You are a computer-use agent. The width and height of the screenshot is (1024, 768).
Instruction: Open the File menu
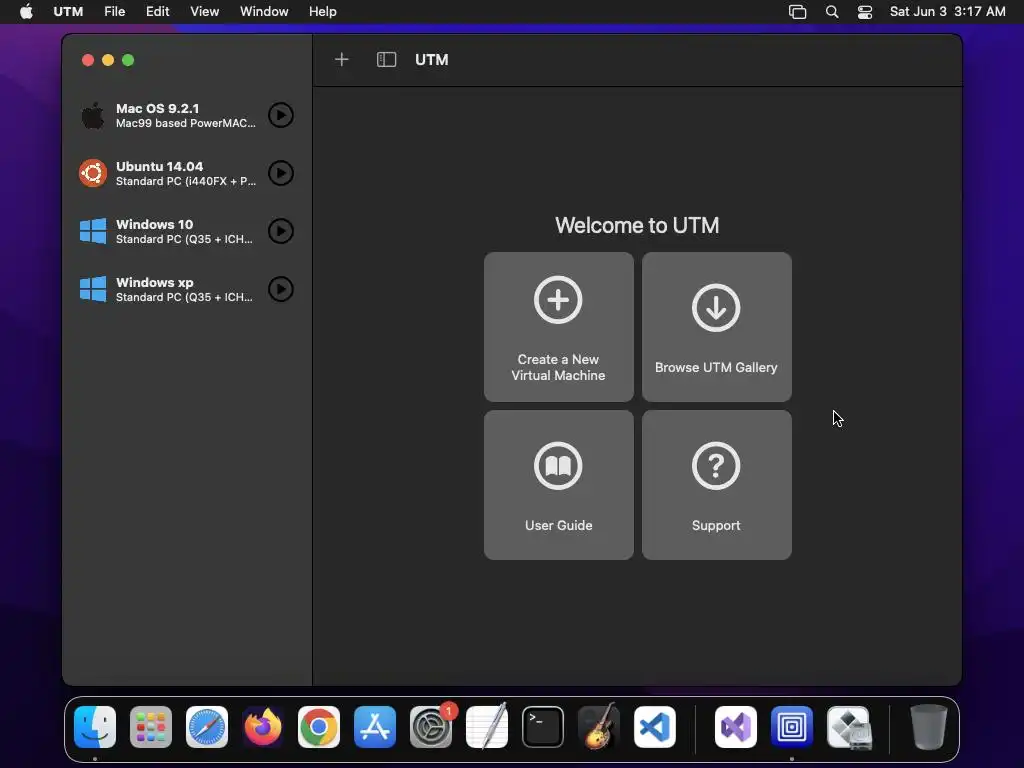pyautogui.click(x=114, y=12)
